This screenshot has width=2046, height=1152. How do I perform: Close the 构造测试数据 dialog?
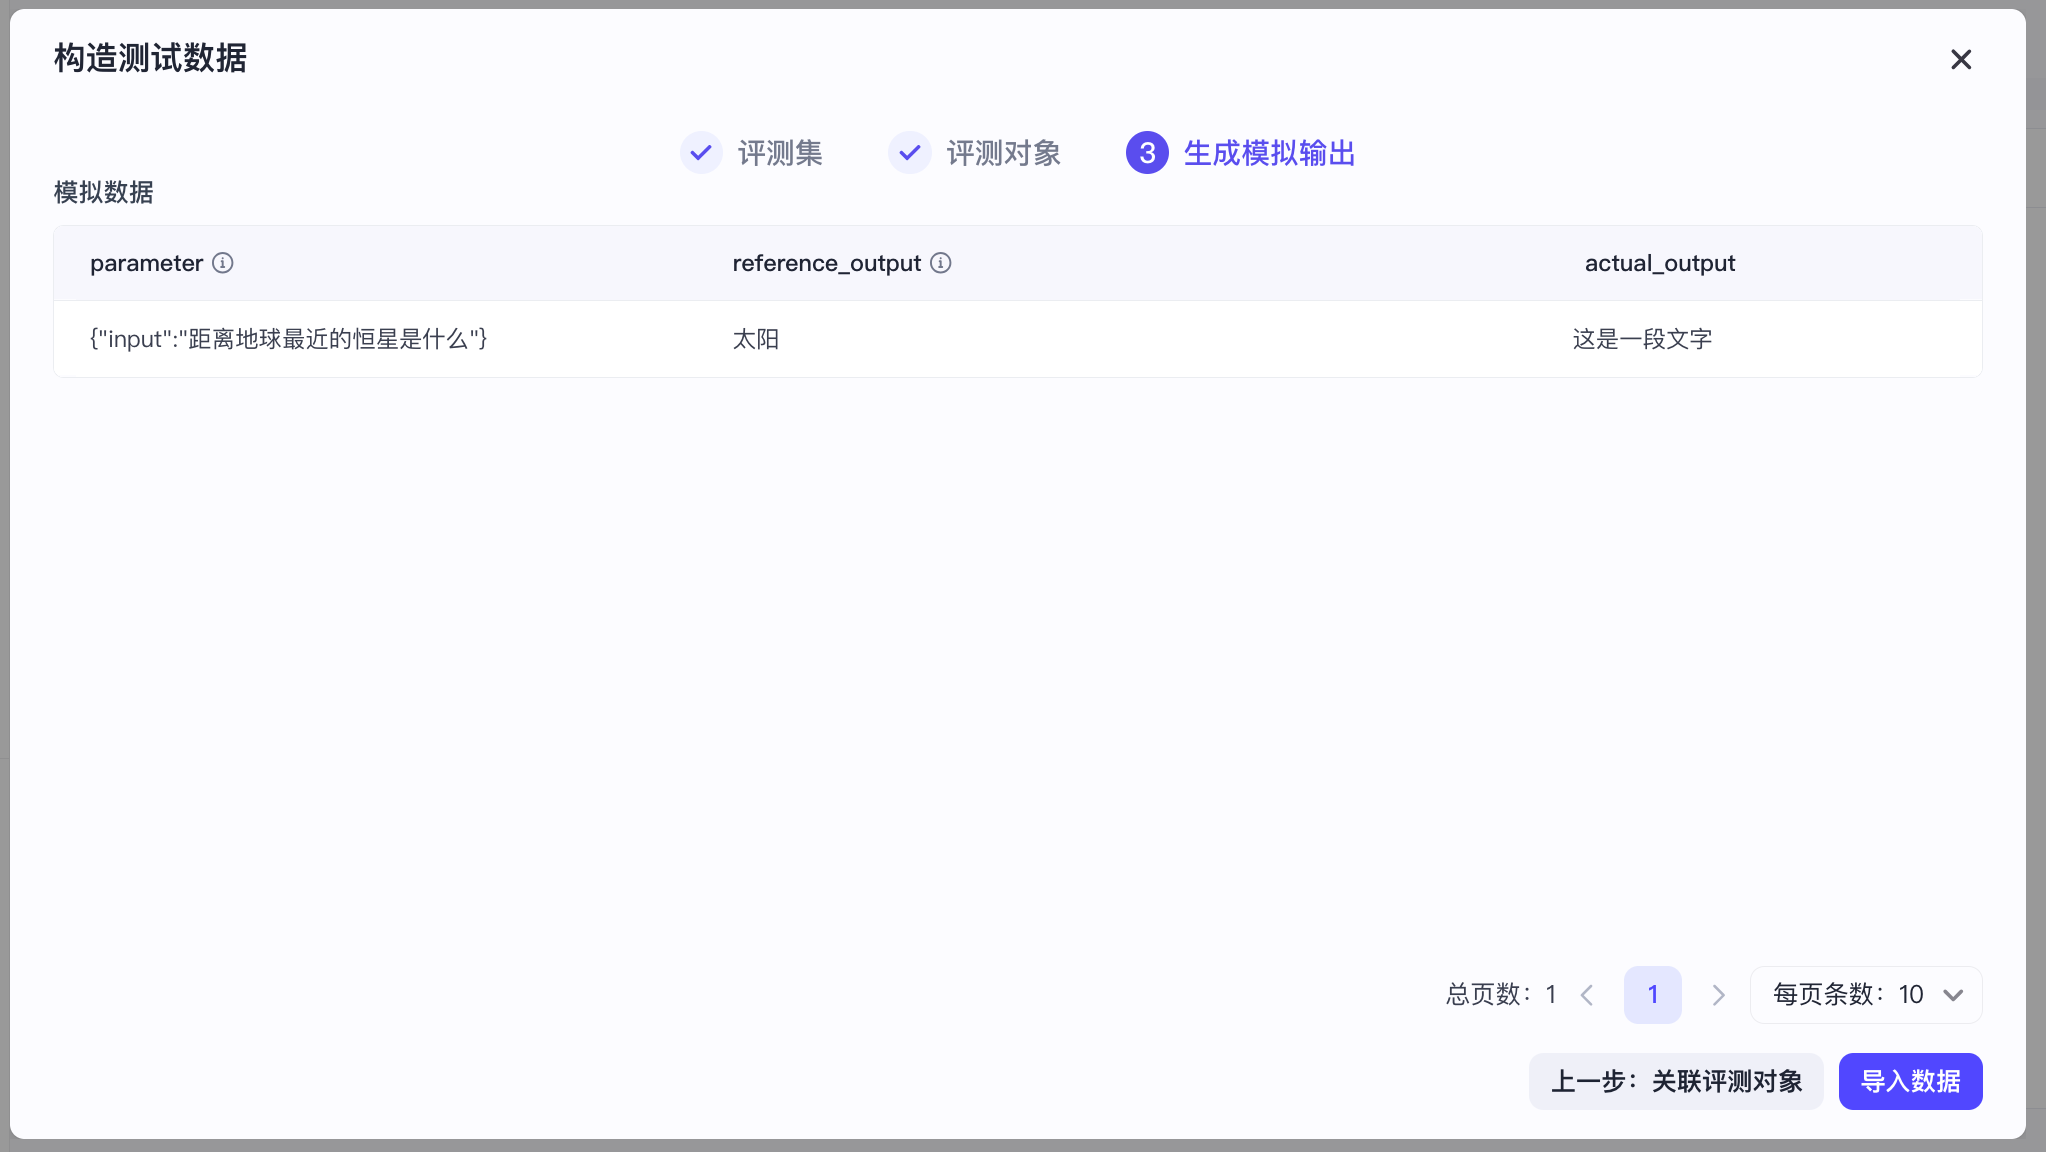(x=1961, y=60)
